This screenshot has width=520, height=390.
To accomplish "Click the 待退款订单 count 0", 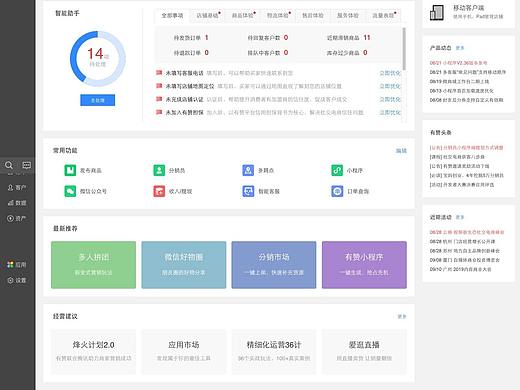I will (x=207, y=53).
